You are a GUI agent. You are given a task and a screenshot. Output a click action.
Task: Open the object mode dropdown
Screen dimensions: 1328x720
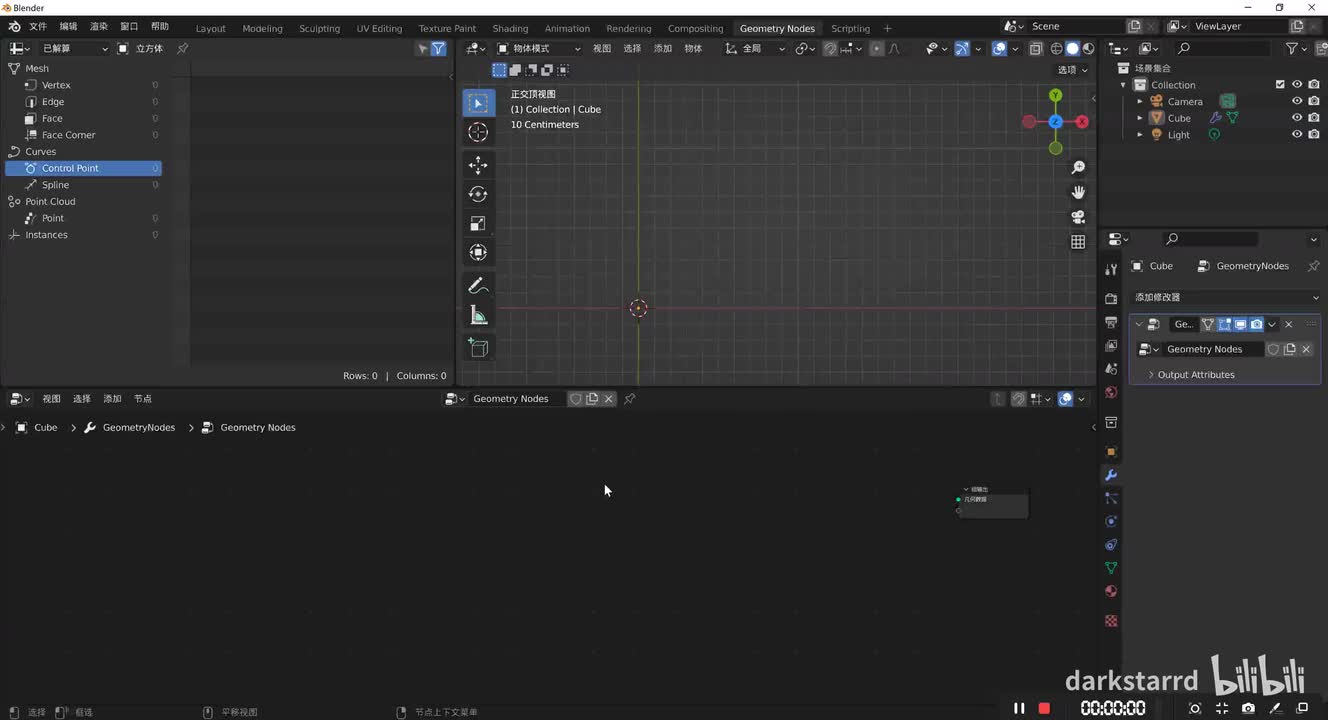pos(538,48)
